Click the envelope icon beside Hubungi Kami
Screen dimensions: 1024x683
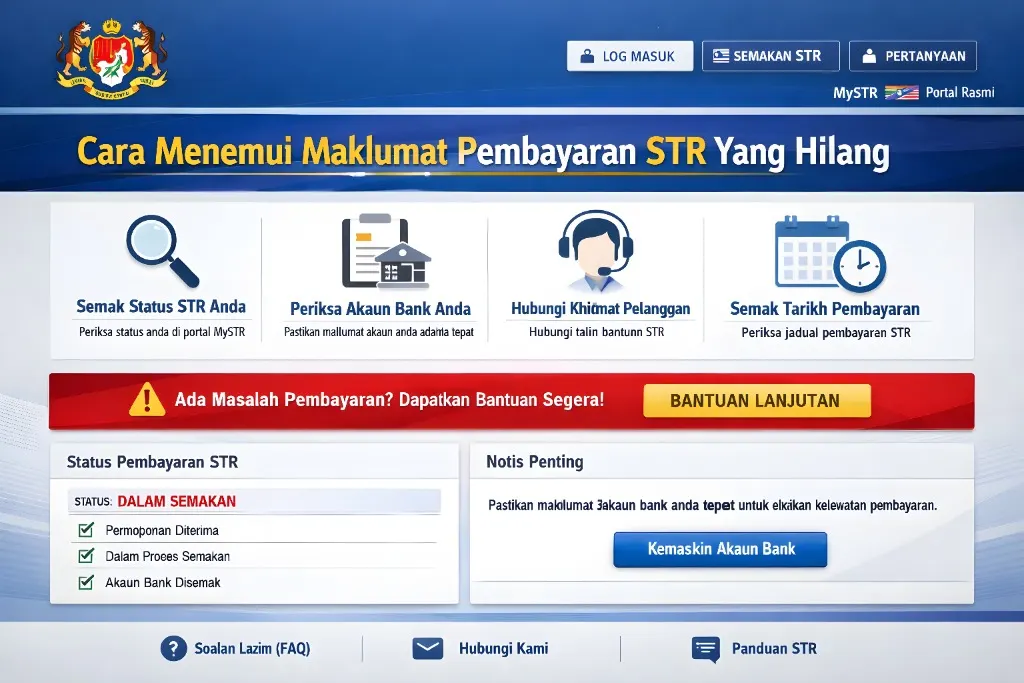point(428,648)
